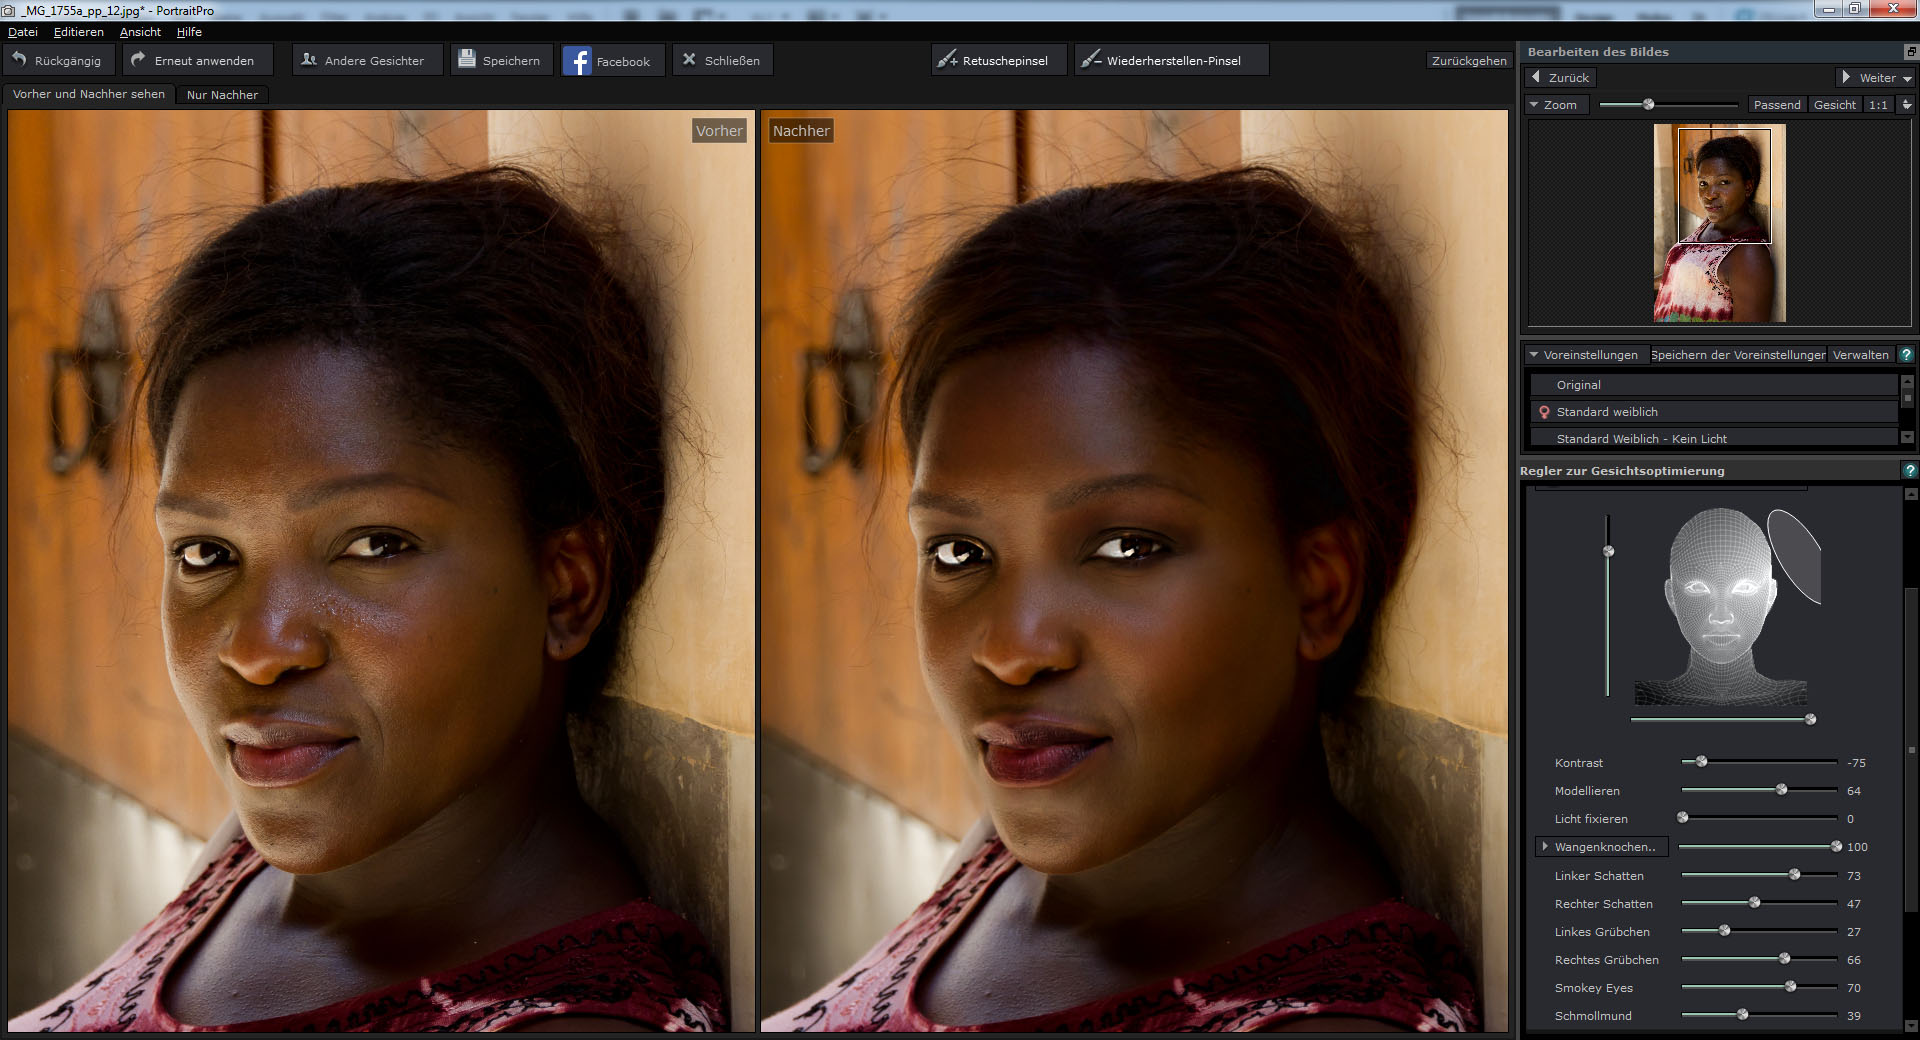Switch to the Nur Nachher tab
This screenshot has height=1040, width=1920.
coord(222,95)
